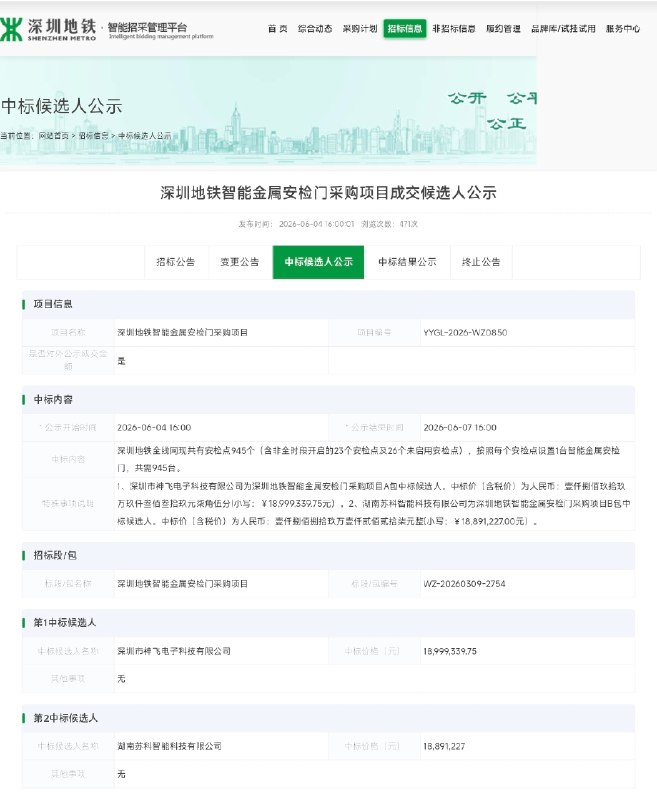Screen dimensions: 657x800
Task: Open the 综合动态 menu item
Action: 315,29
